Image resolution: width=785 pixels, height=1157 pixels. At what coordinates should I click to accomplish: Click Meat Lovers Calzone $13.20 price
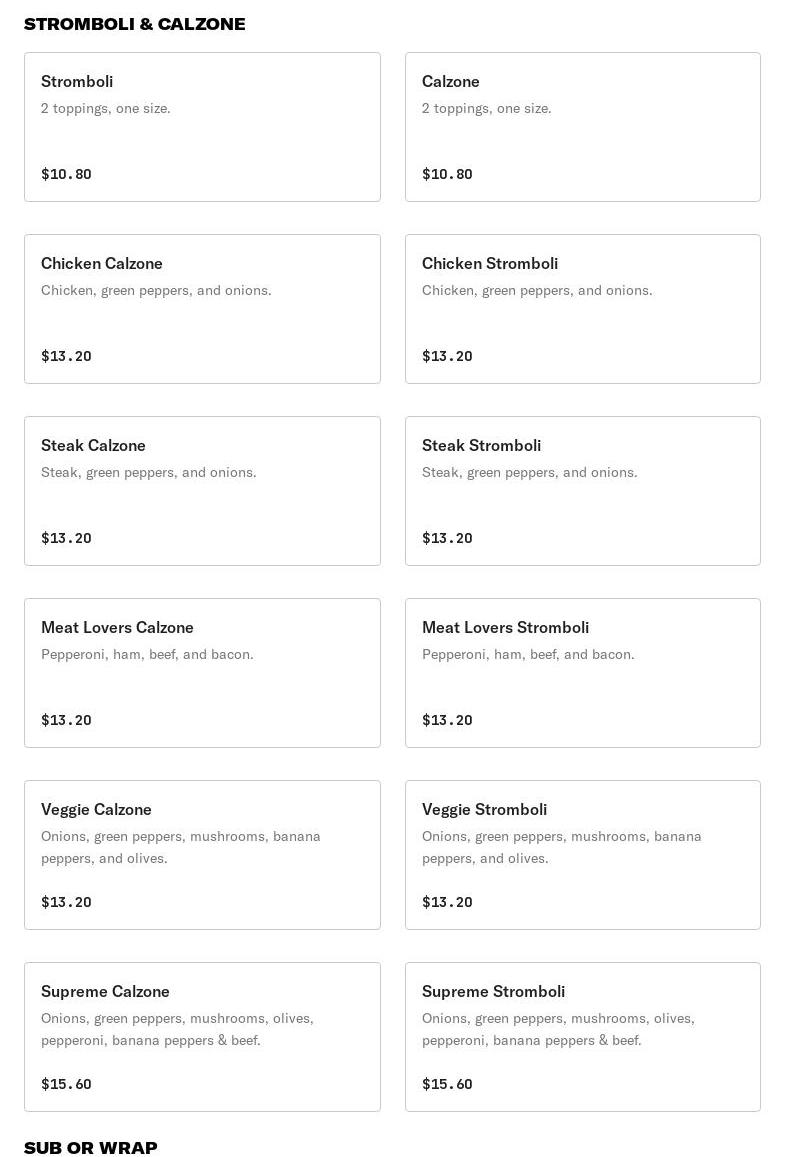tap(66, 720)
